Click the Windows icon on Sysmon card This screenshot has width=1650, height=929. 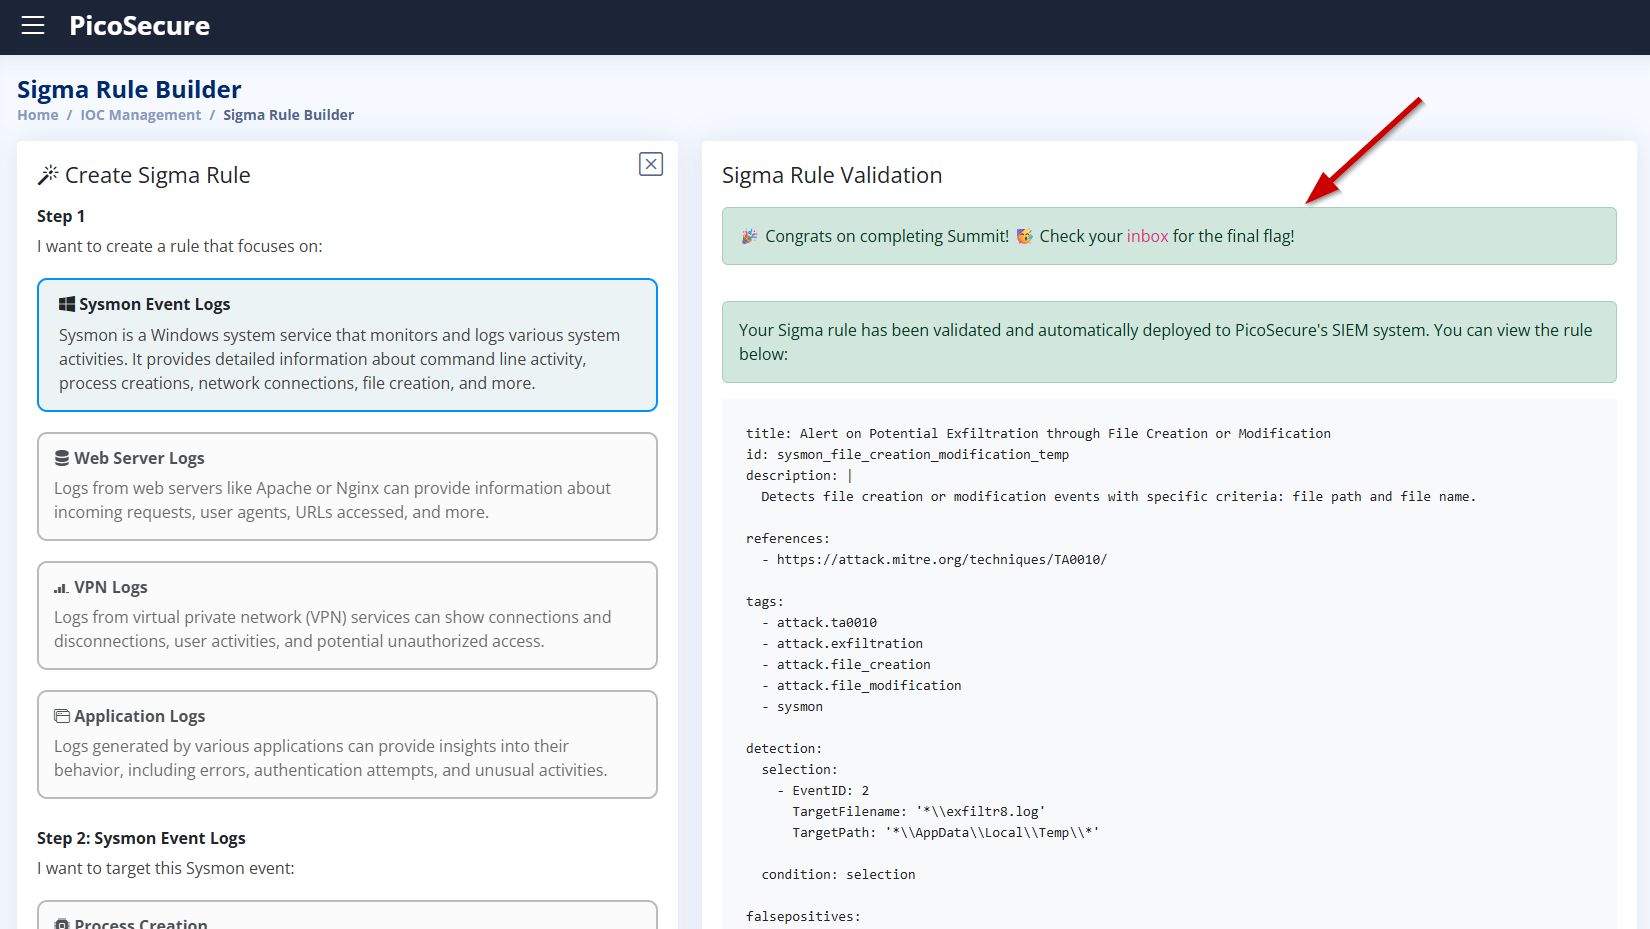point(67,304)
